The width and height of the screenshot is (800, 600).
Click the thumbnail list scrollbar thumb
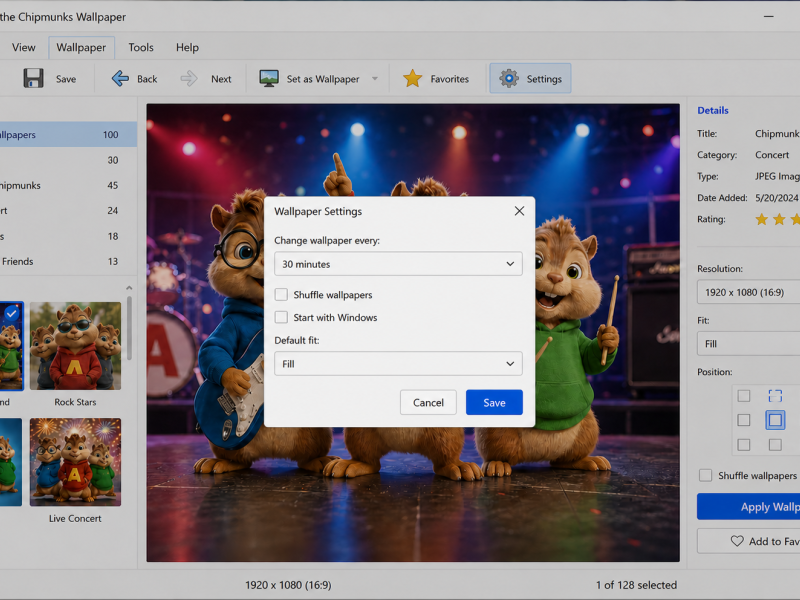pos(129,327)
